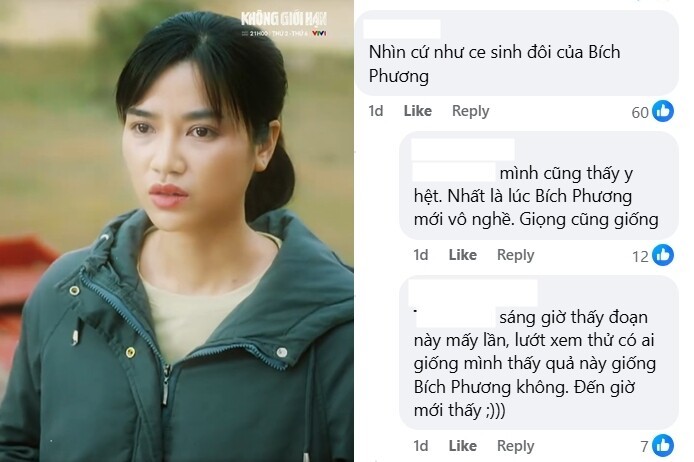The image size is (694, 462).
Task: Open the tagged name before 'sáng giờ thấy'
Action: click(x=456, y=316)
